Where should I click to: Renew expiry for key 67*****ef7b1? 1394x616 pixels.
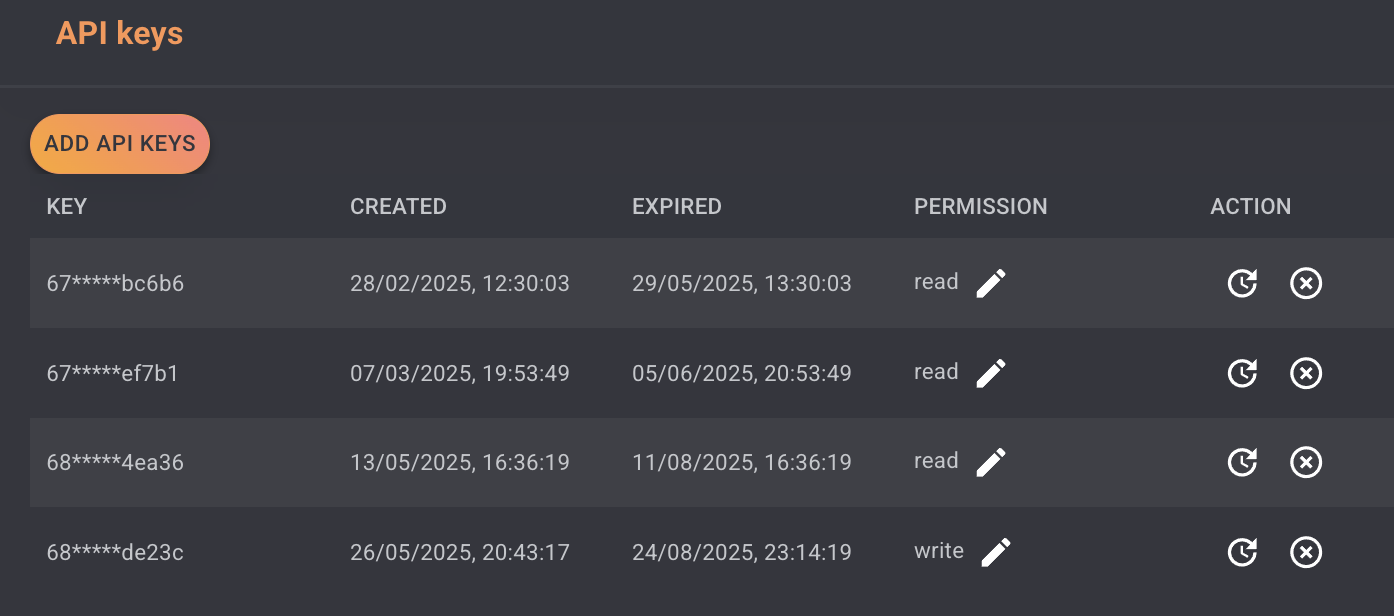click(x=1242, y=374)
